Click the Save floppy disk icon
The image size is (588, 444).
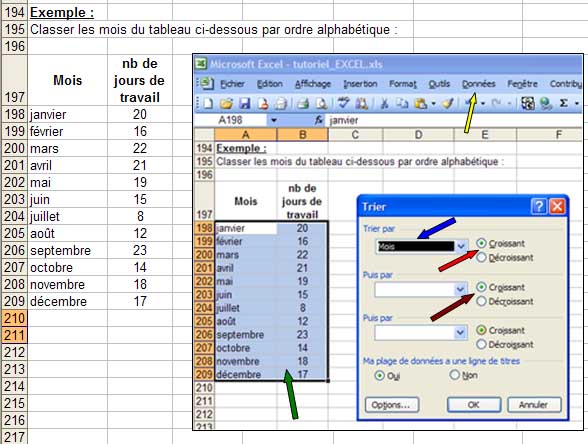[244, 103]
